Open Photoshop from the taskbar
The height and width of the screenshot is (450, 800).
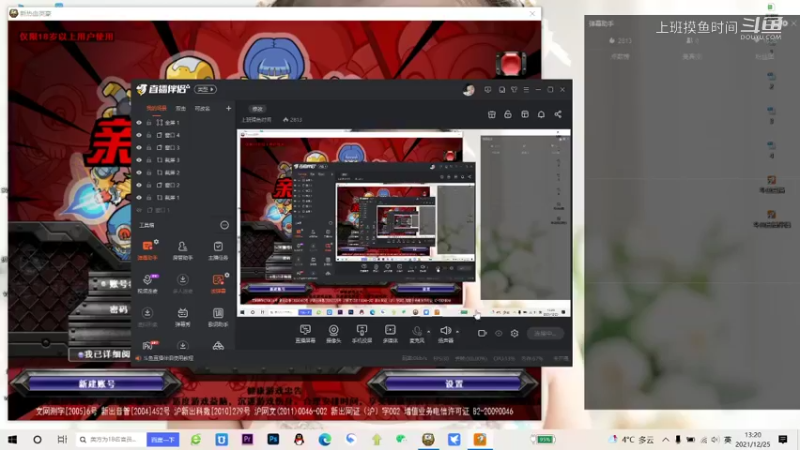pyautogui.click(x=273, y=439)
